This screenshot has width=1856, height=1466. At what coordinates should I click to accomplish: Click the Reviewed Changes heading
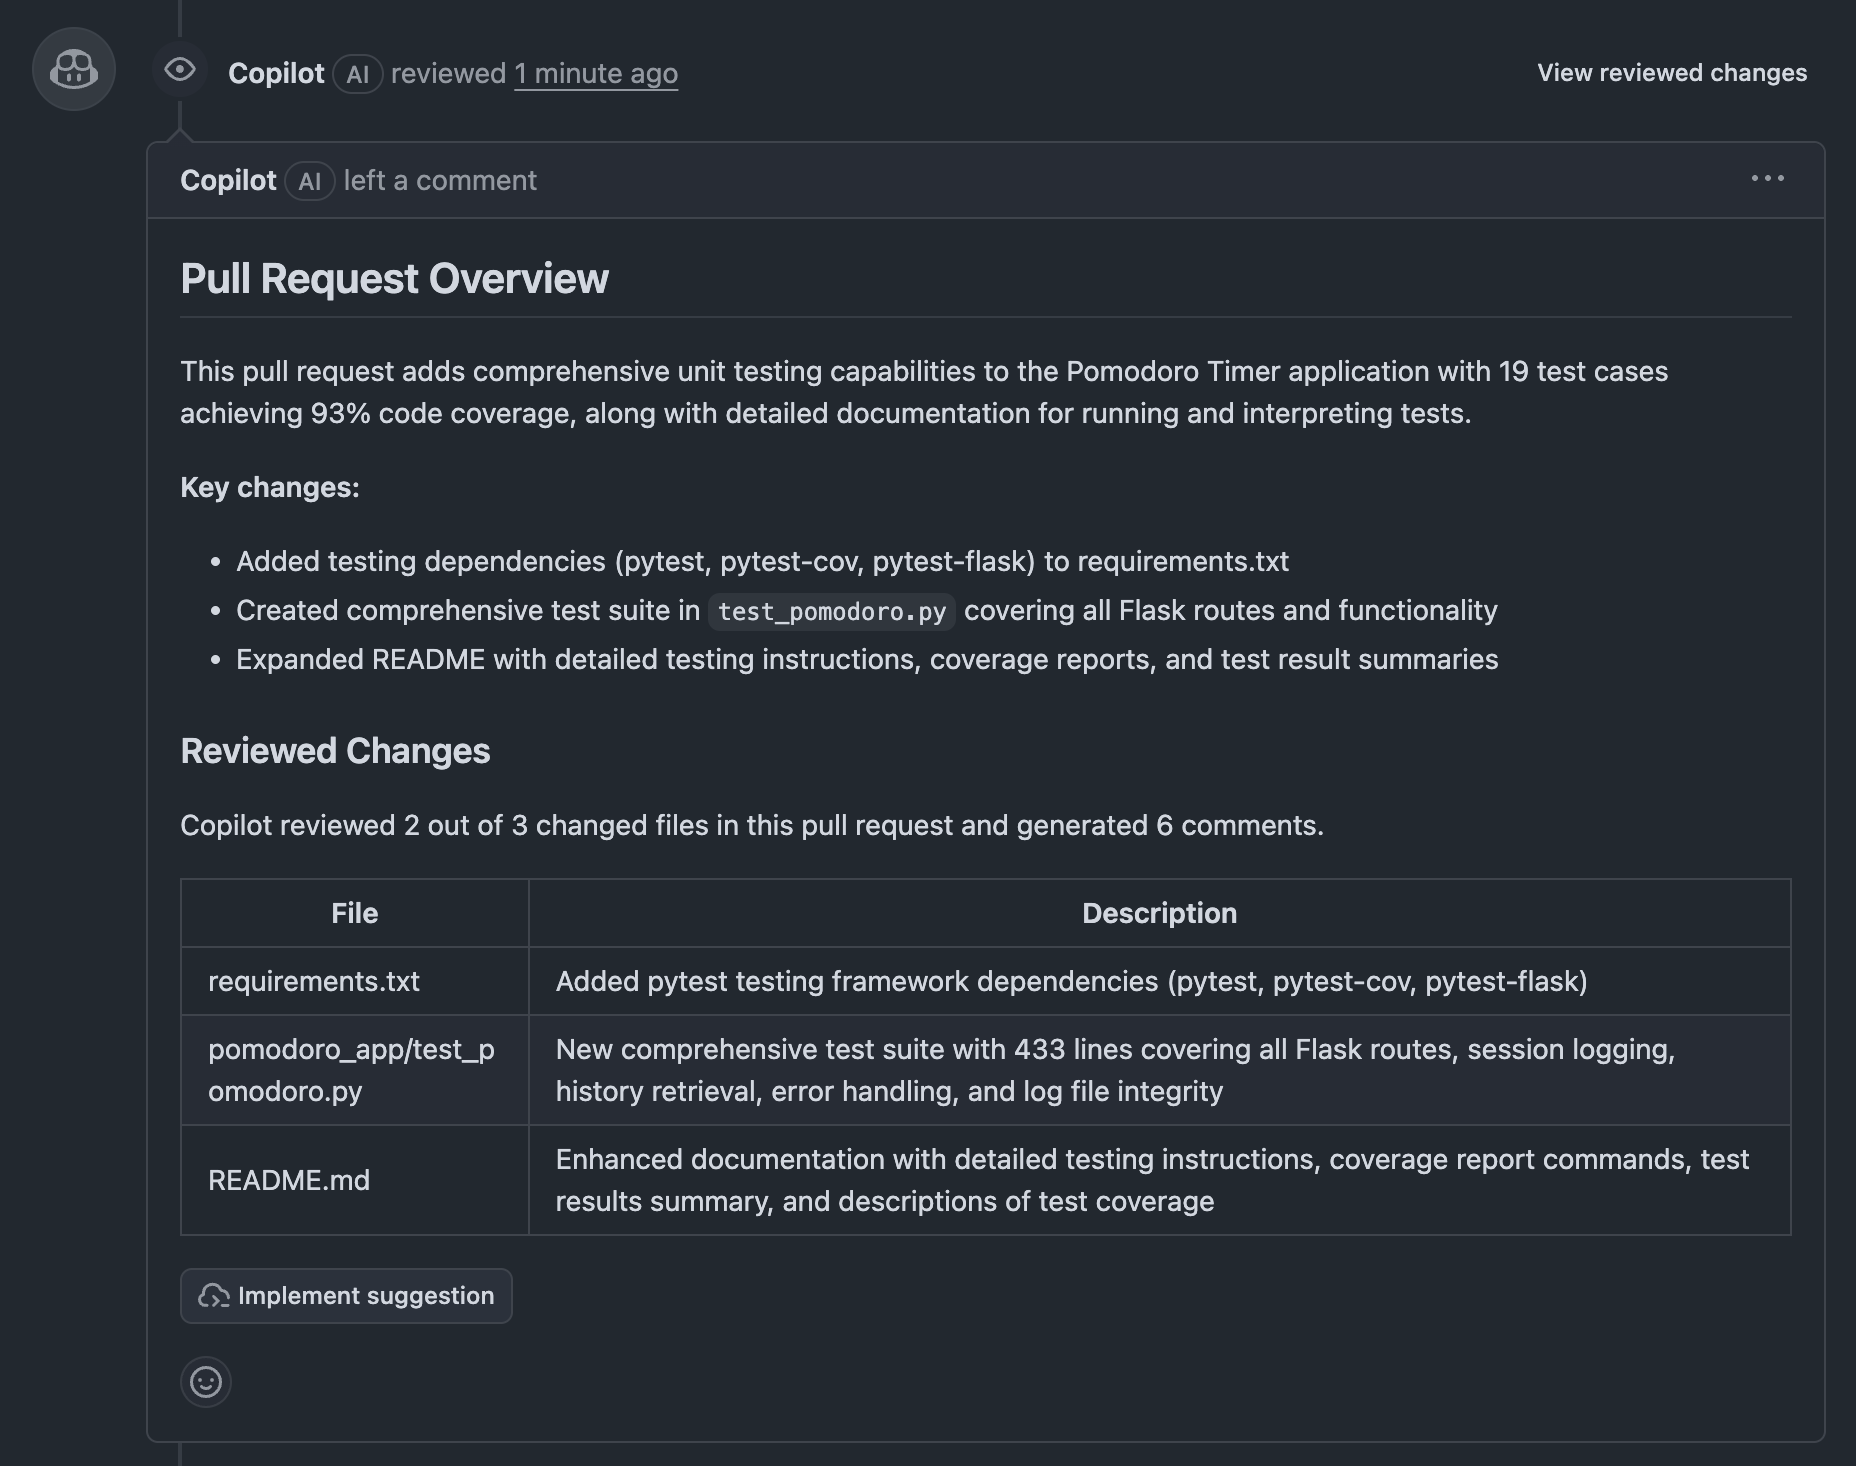pos(335,751)
